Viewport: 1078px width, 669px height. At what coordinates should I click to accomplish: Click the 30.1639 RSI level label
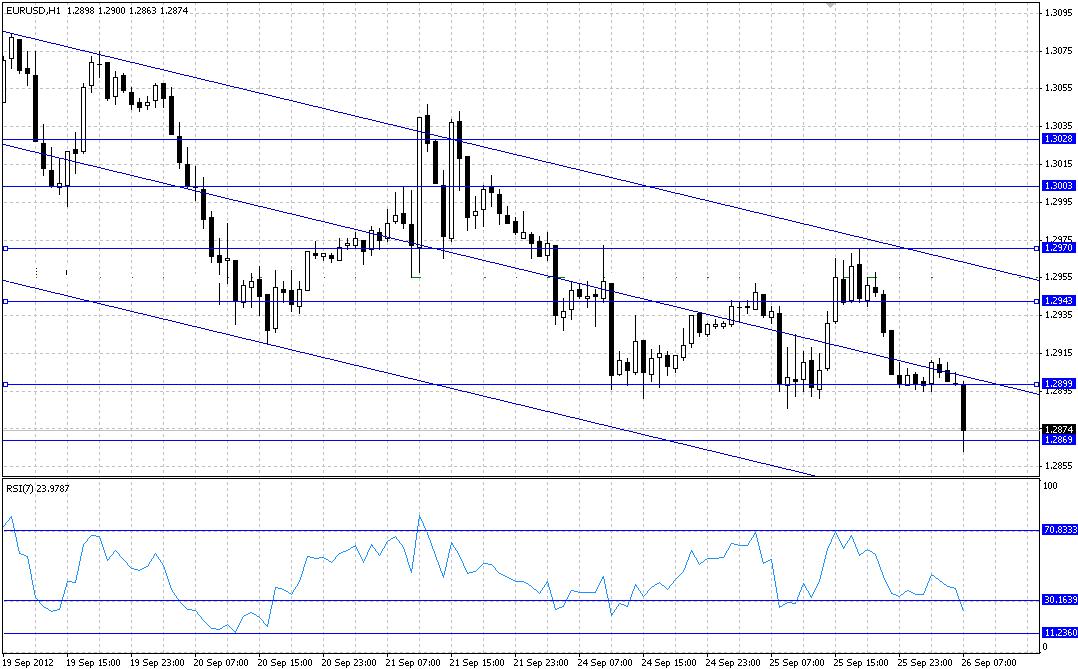(1059, 600)
